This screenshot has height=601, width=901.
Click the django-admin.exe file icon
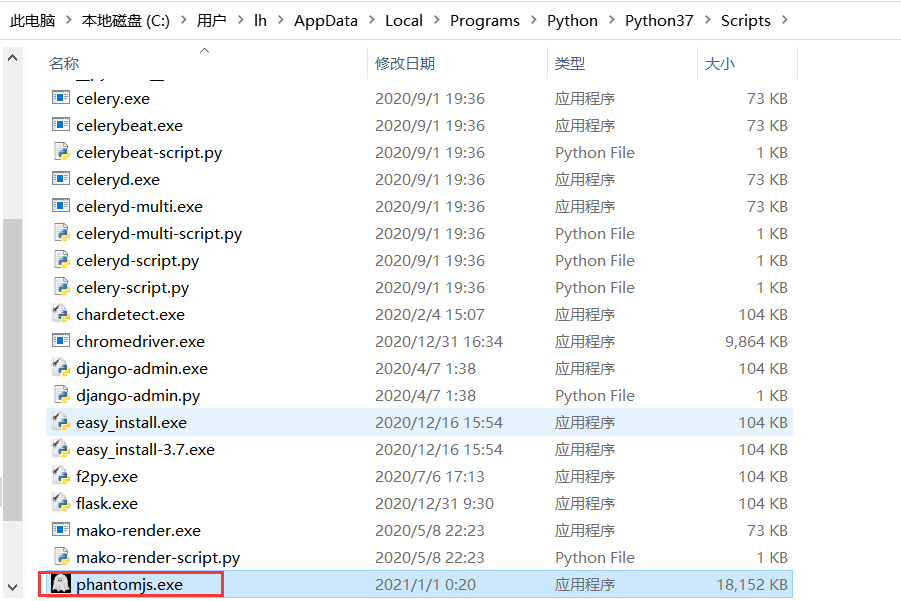[x=61, y=368]
